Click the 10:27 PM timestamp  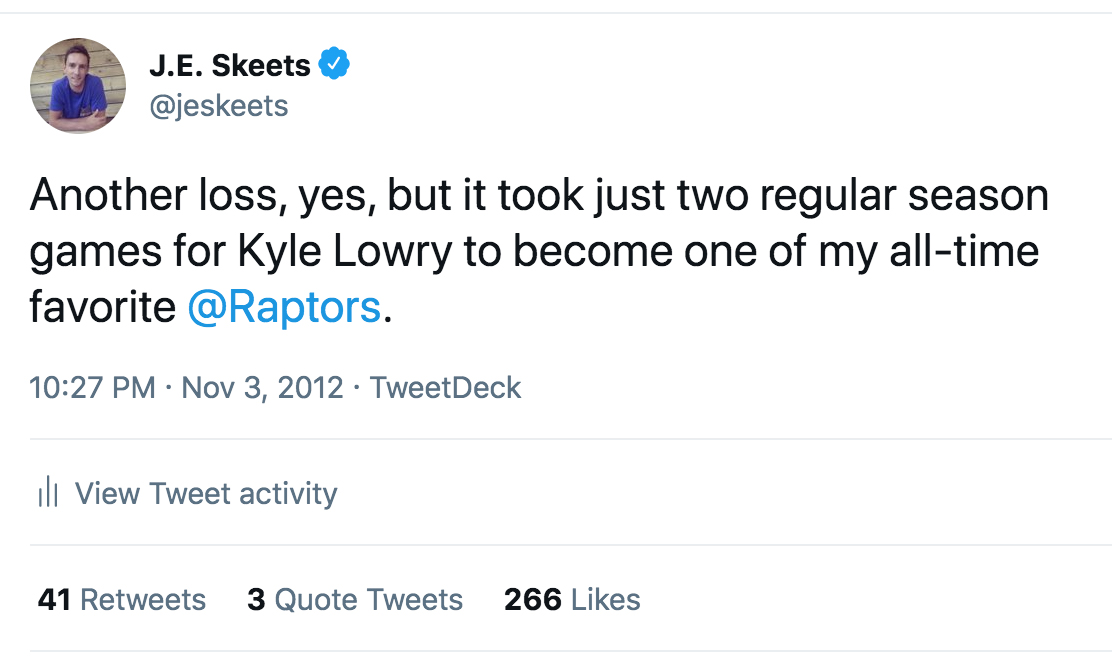92,387
